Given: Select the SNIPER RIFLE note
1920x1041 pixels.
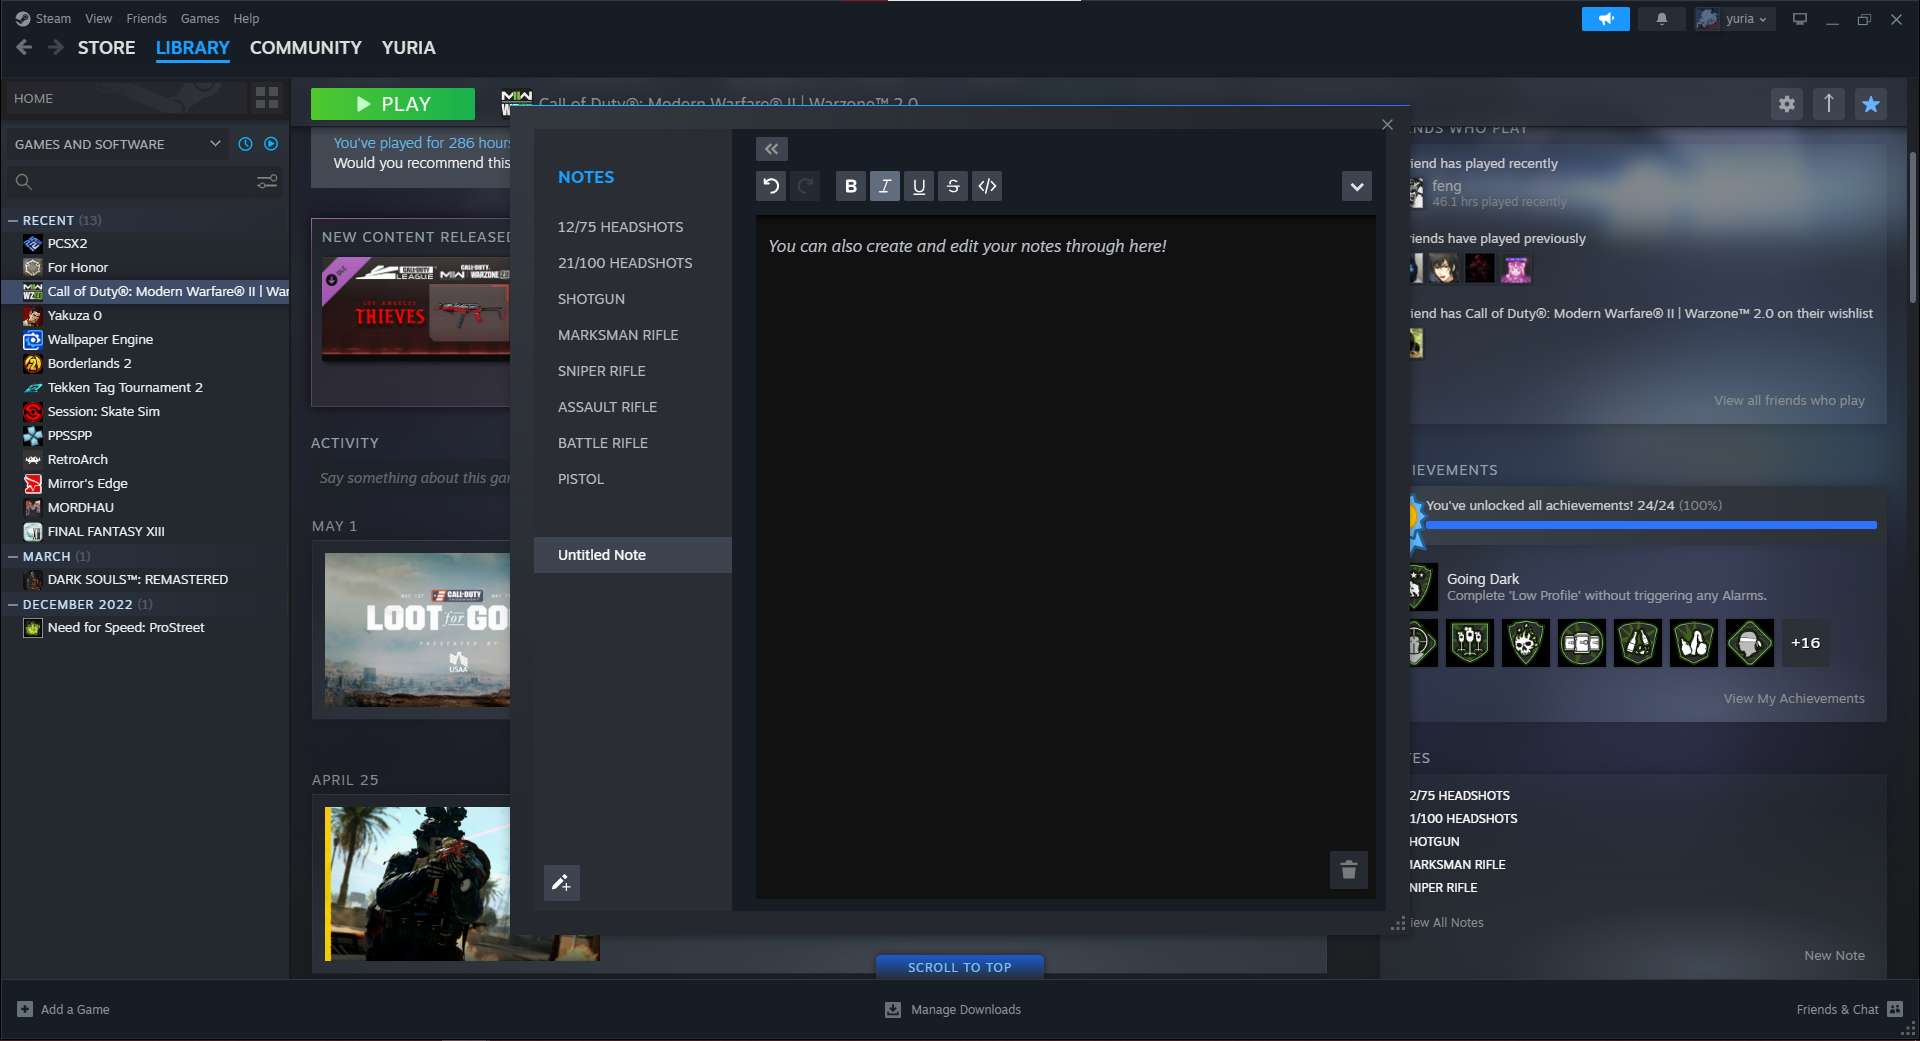Looking at the screenshot, I should click(x=633, y=371).
